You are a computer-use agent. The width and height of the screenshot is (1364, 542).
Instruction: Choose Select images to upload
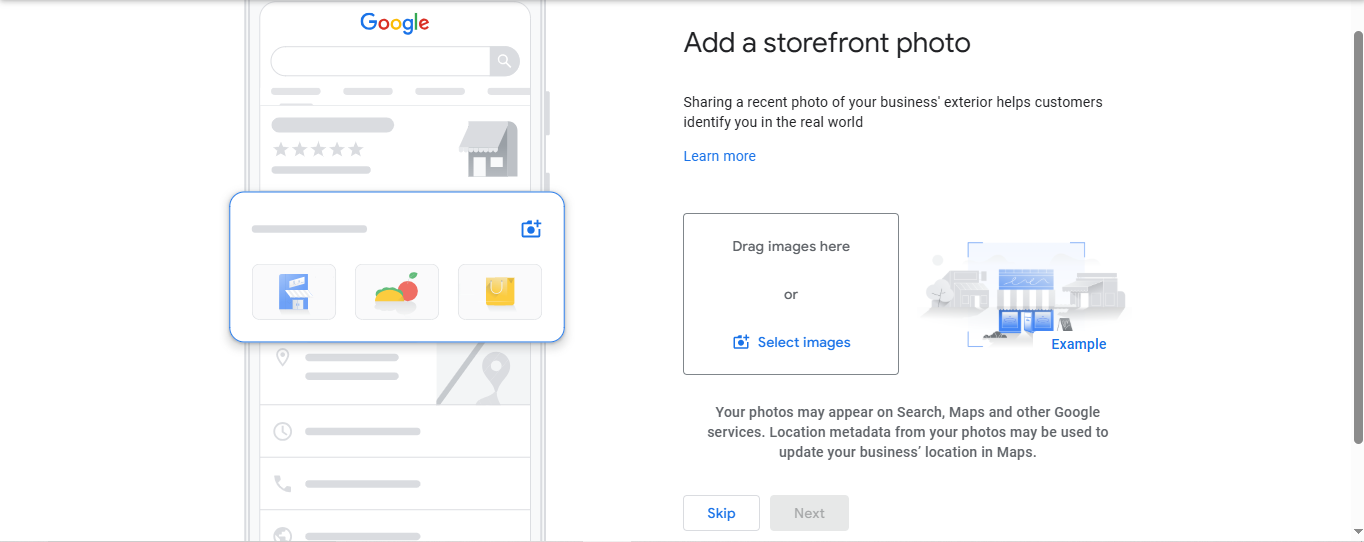click(x=803, y=342)
